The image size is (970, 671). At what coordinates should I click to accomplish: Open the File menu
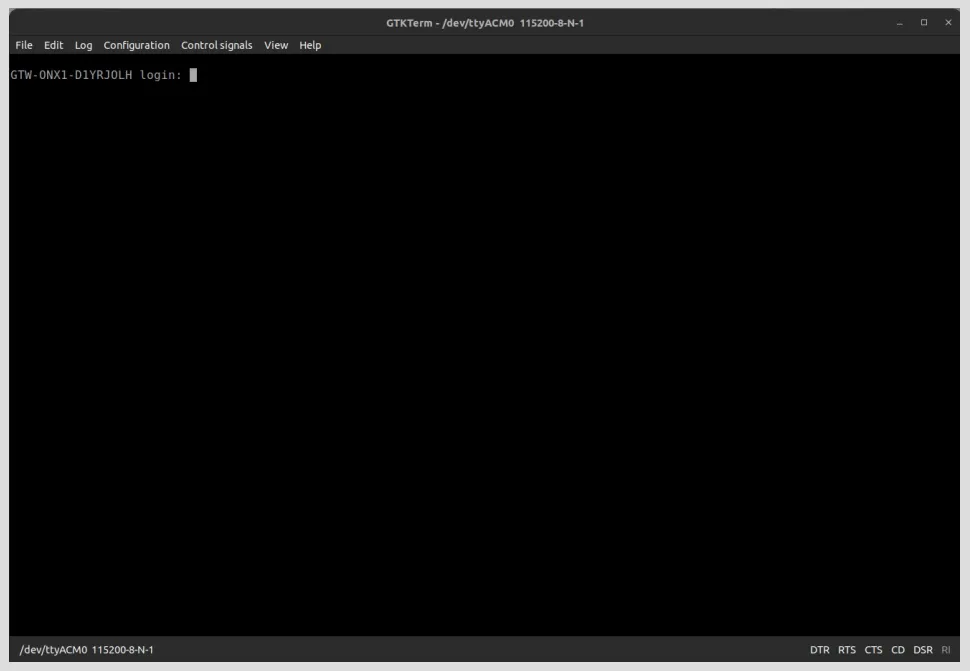[24, 45]
